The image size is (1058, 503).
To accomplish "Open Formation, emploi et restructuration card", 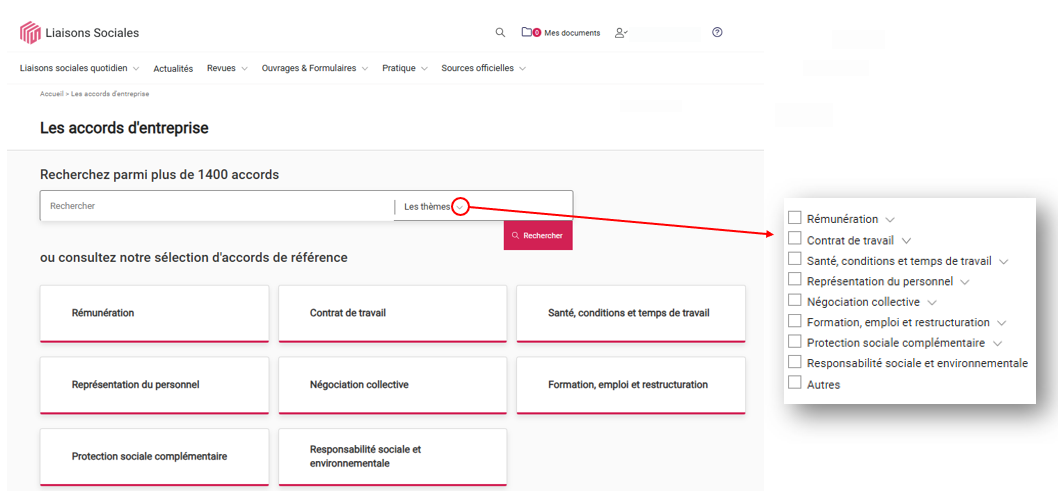I will (x=631, y=385).
